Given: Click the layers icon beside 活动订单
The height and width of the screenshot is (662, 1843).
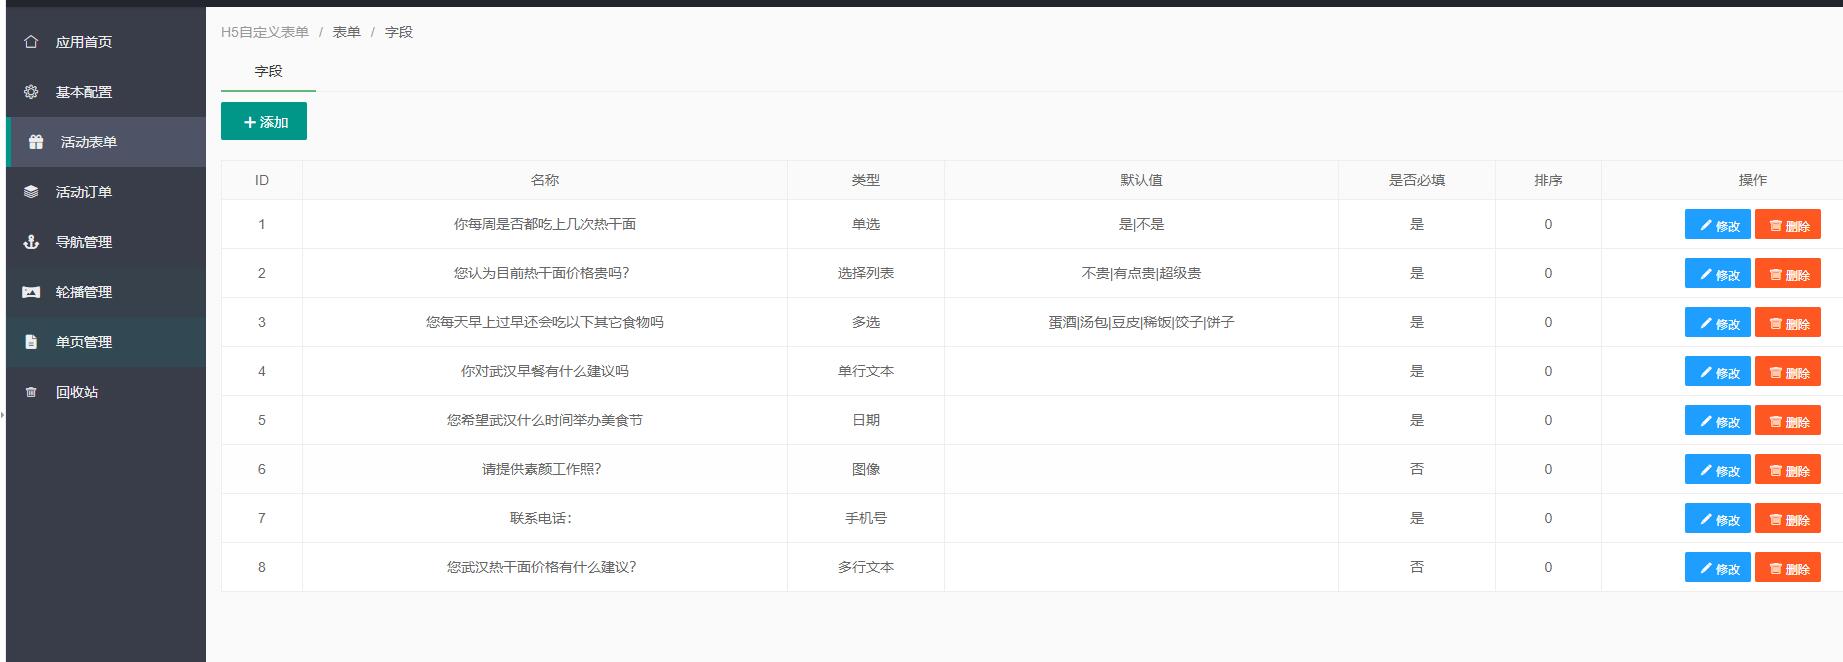Looking at the screenshot, I should point(31,192).
